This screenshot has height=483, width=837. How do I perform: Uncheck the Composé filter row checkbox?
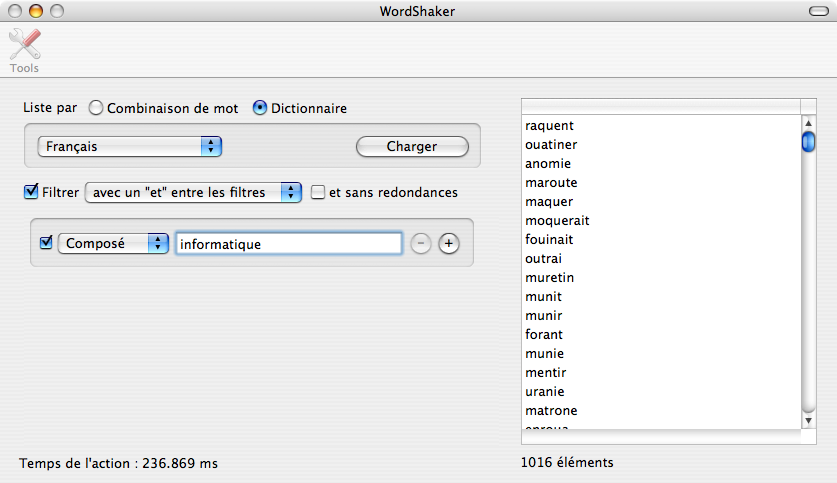46,243
